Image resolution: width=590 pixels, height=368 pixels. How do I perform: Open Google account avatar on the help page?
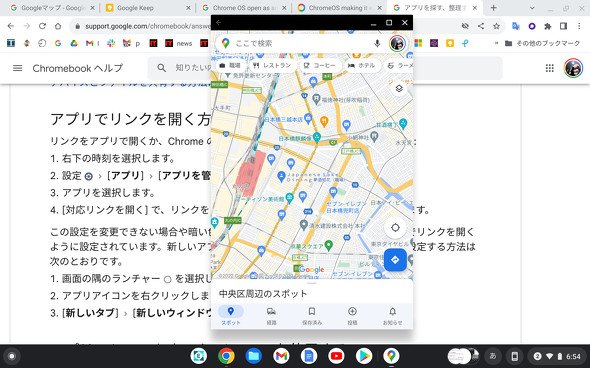pyautogui.click(x=573, y=68)
